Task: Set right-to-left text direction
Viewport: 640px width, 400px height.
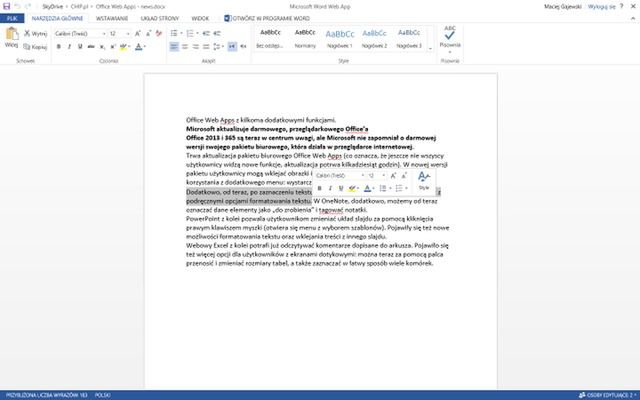Action: [243, 47]
